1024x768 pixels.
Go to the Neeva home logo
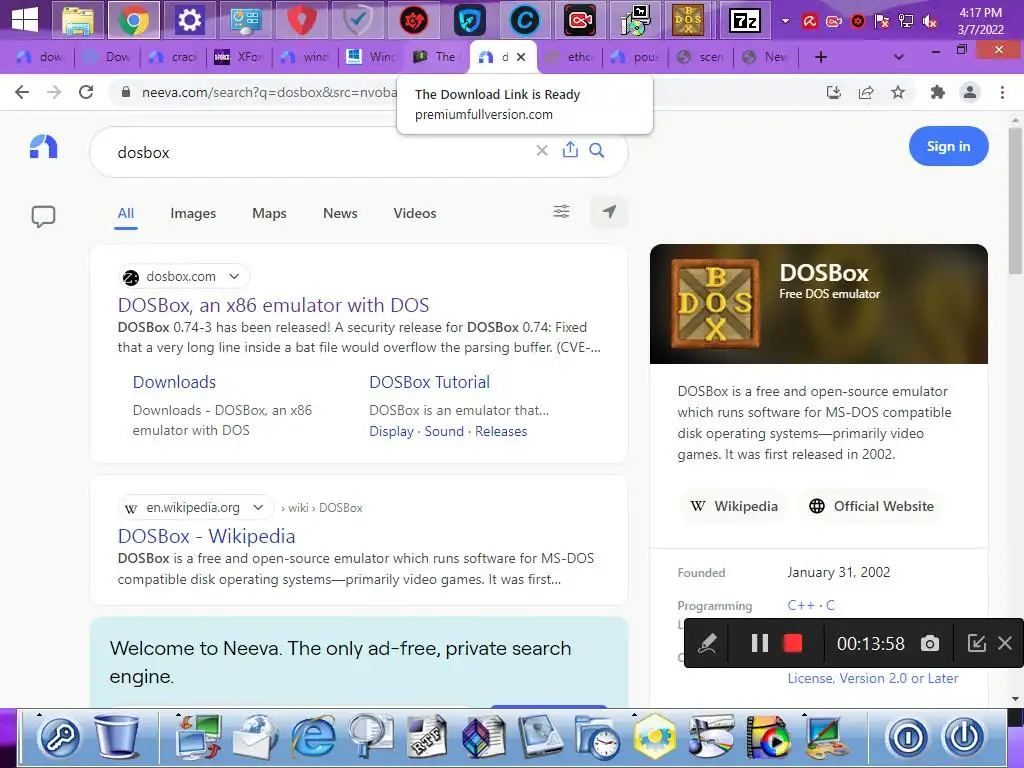pyautogui.click(x=44, y=146)
